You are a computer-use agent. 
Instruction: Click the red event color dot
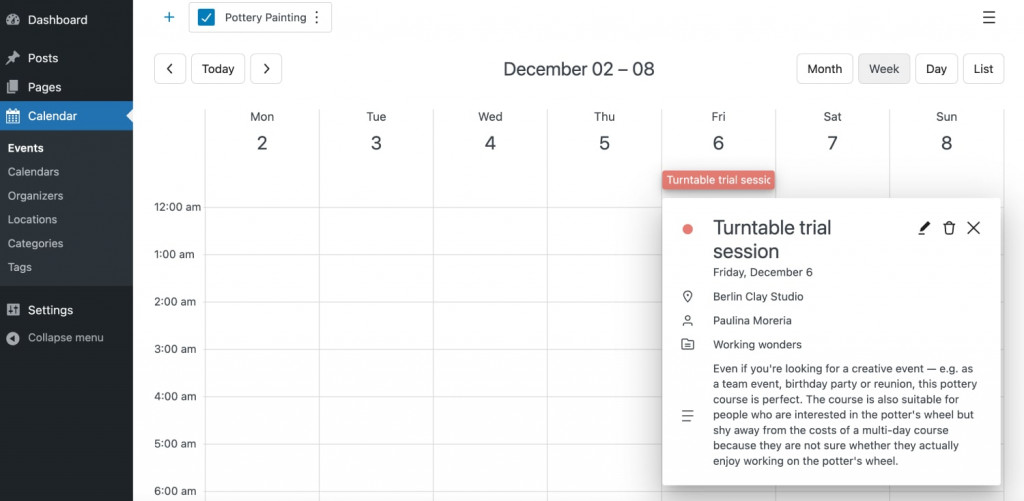pos(687,229)
